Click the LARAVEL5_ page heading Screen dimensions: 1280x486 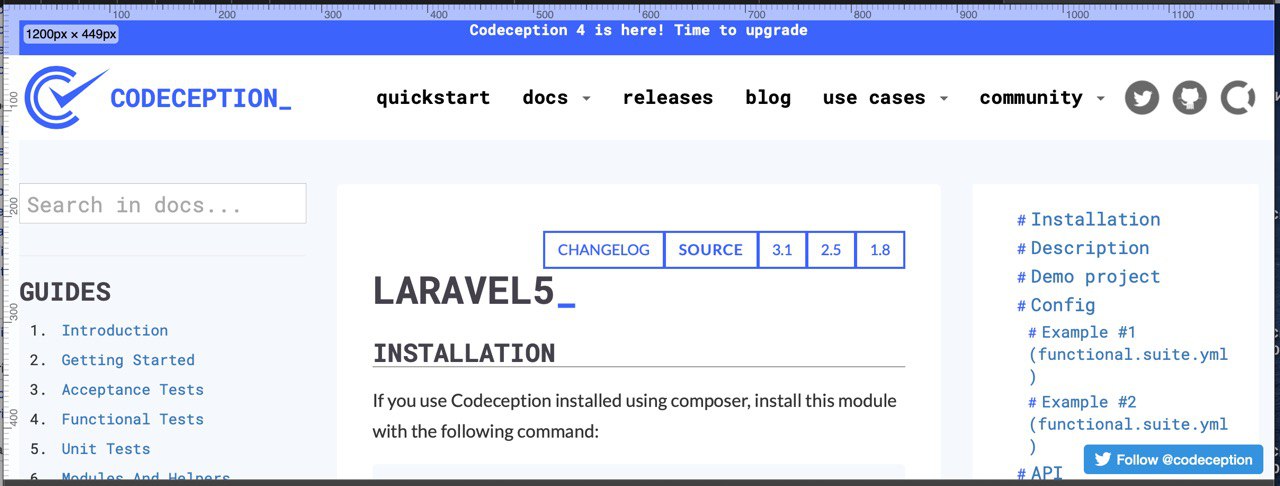474,291
